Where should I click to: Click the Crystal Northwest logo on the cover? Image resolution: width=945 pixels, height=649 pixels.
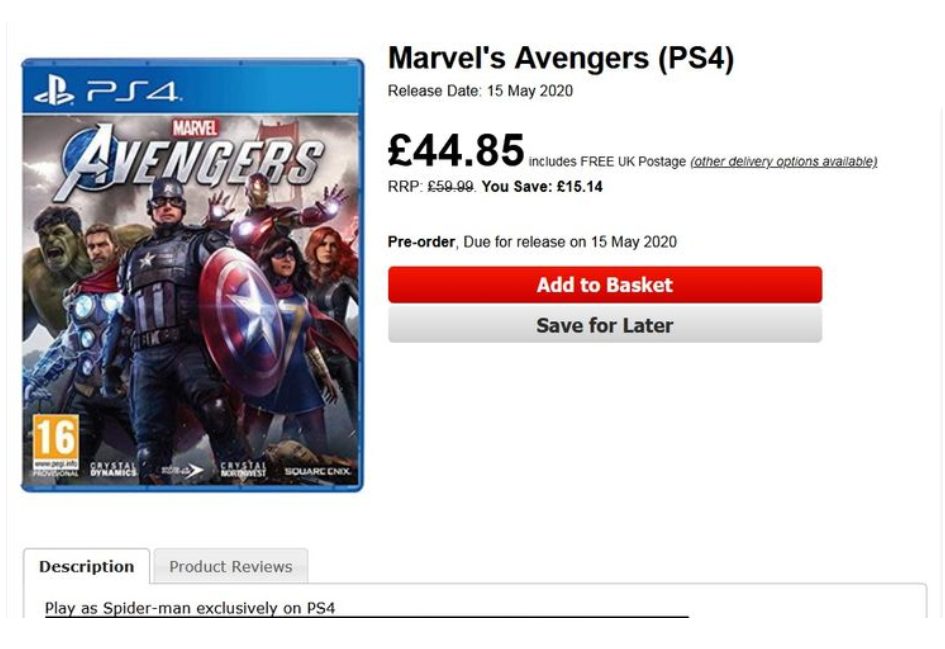click(x=244, y=469)
